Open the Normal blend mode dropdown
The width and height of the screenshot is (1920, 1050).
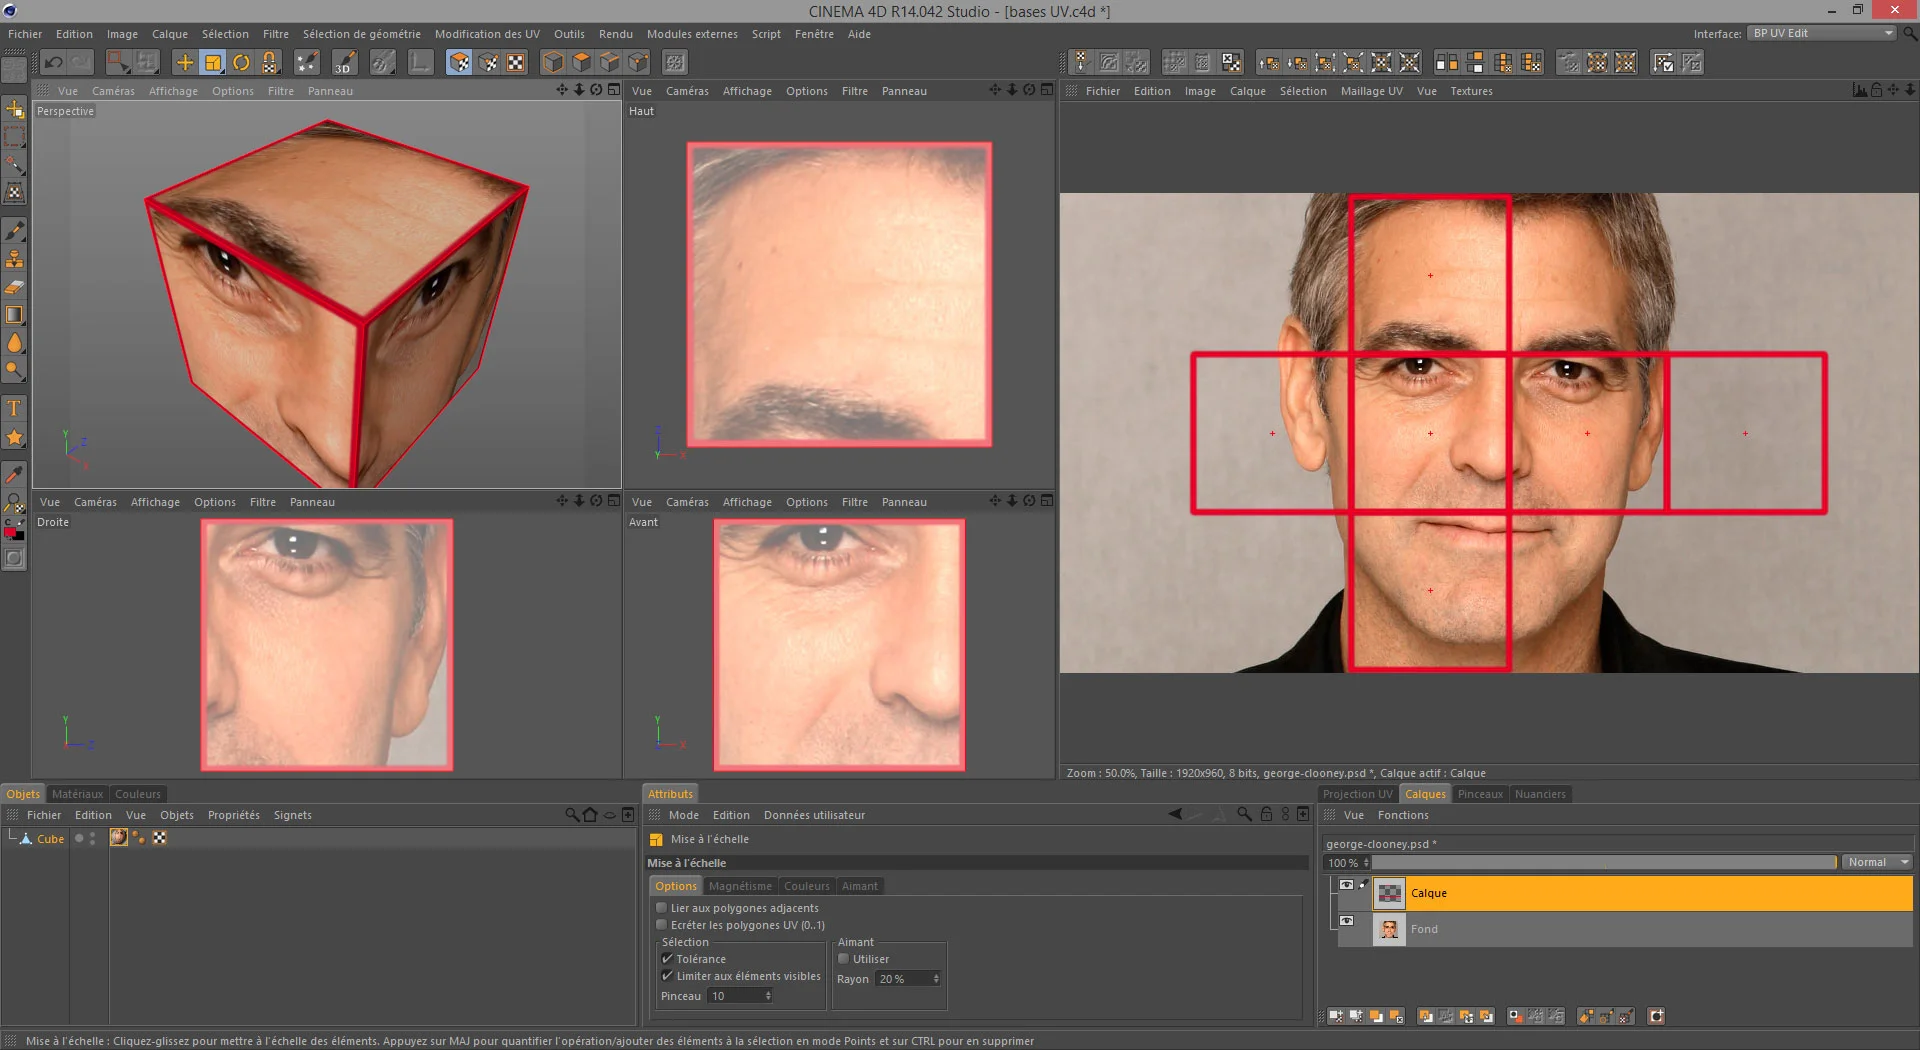[x=1877, y=862]
